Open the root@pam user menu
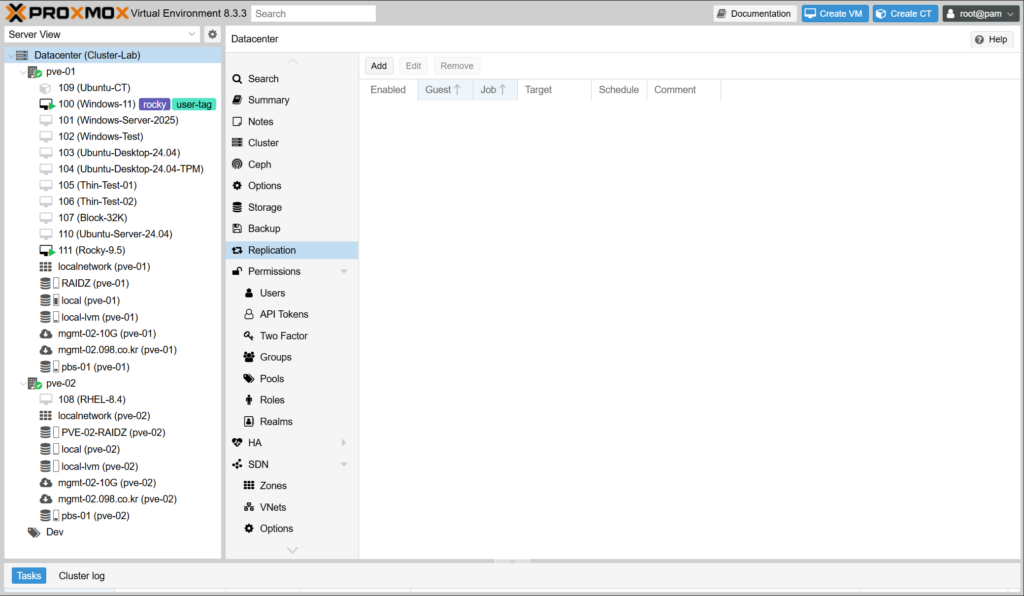The width and height of the screenshot is (1024, 596). 979,14
